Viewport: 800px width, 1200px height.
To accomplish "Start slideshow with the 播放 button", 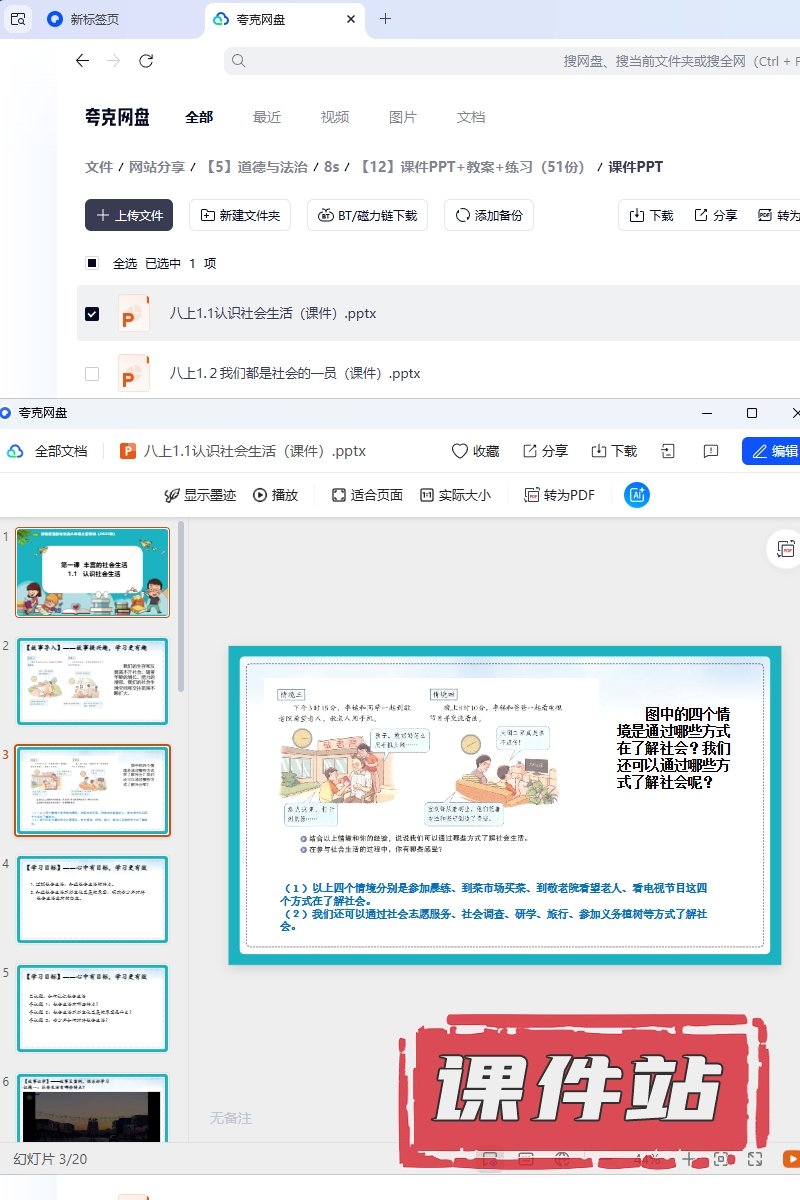I will coord(275,494).
